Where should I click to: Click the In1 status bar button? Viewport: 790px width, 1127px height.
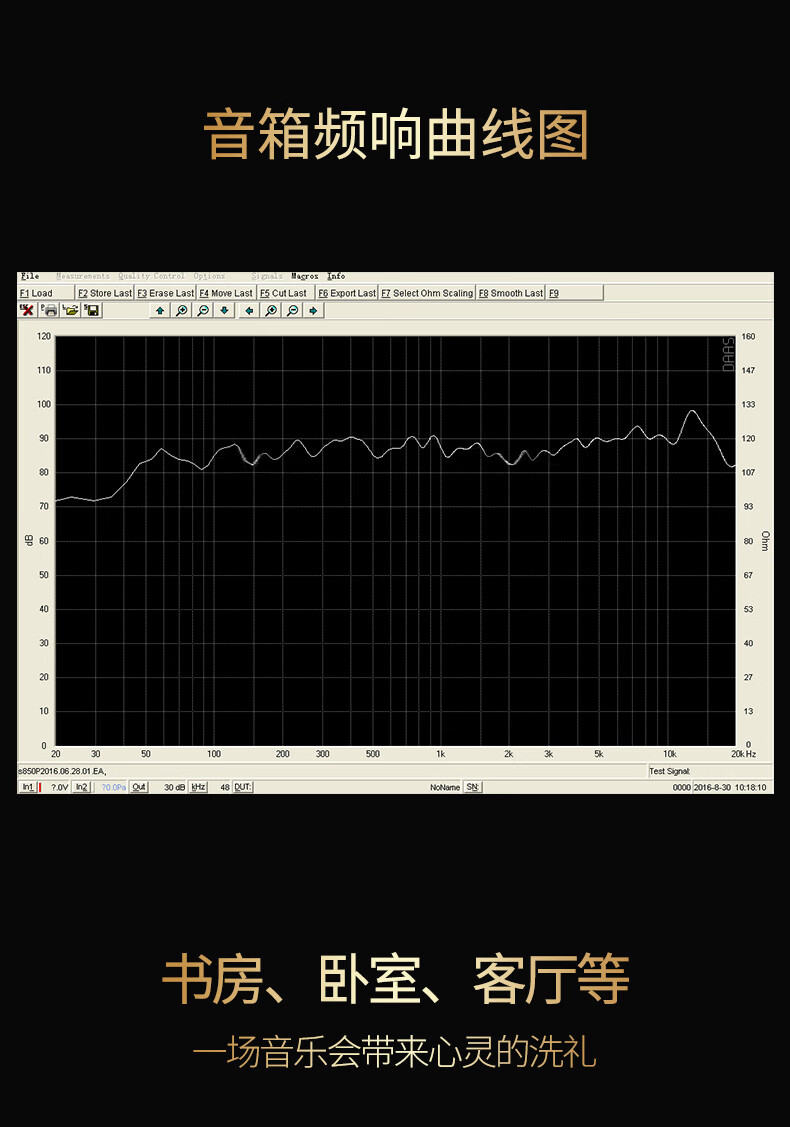click(x=27, y=787)
